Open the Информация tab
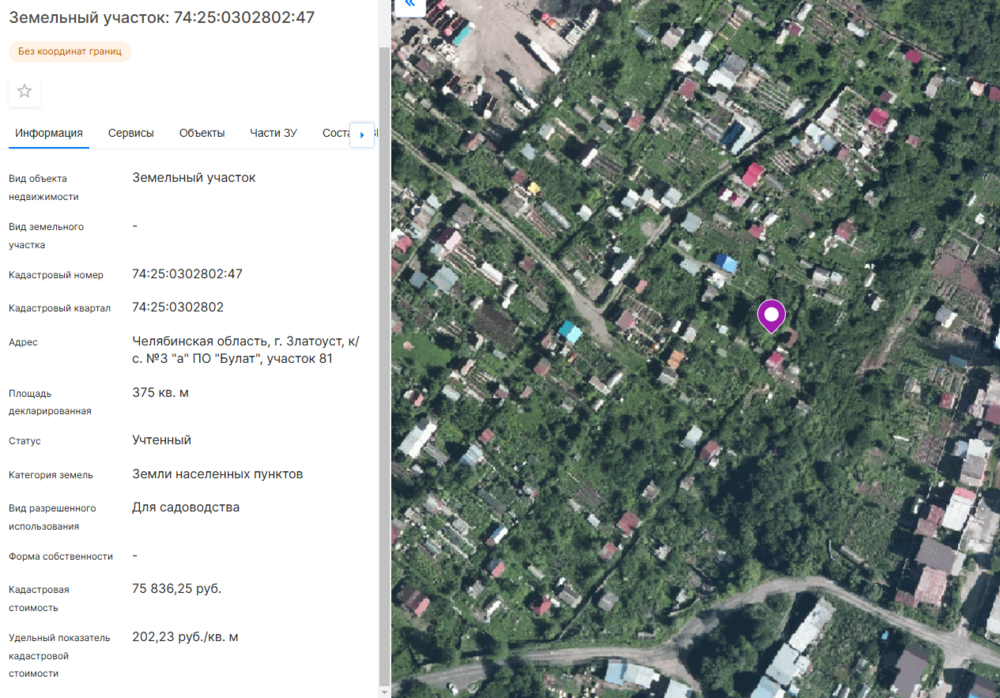 point(48,133)
